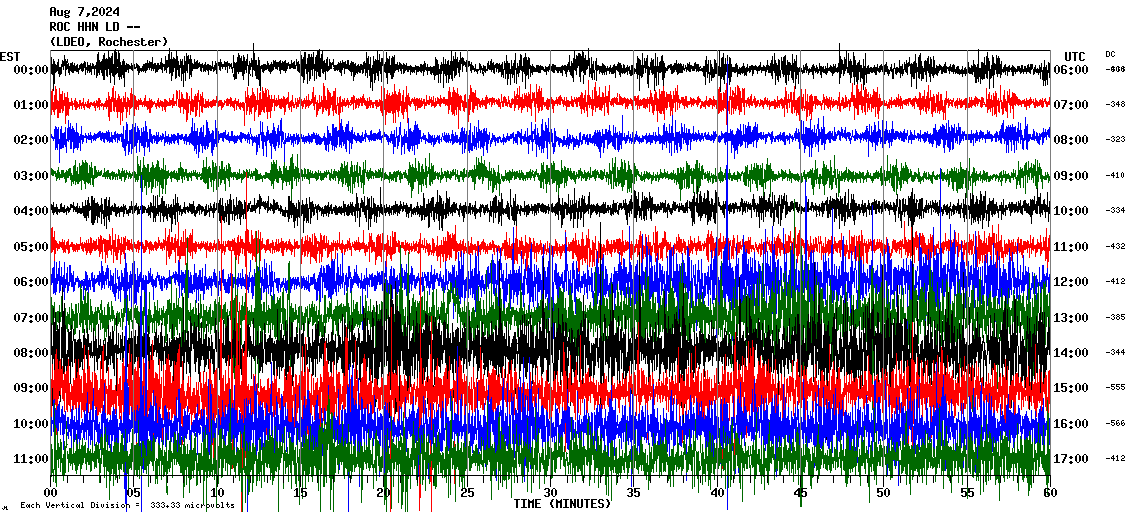Click the Each Vertical Division scale note
This screenshot has width=1130, height=519.
(126, 506)
